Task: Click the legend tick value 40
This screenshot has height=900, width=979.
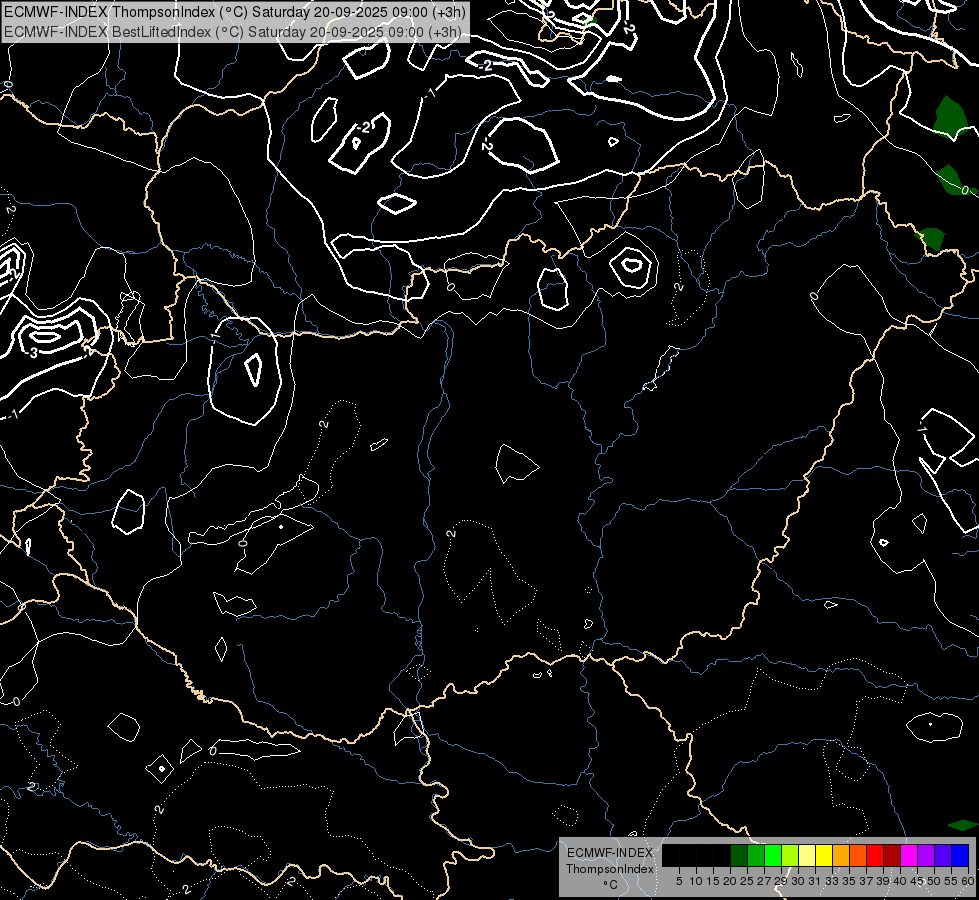Action: 900,881
